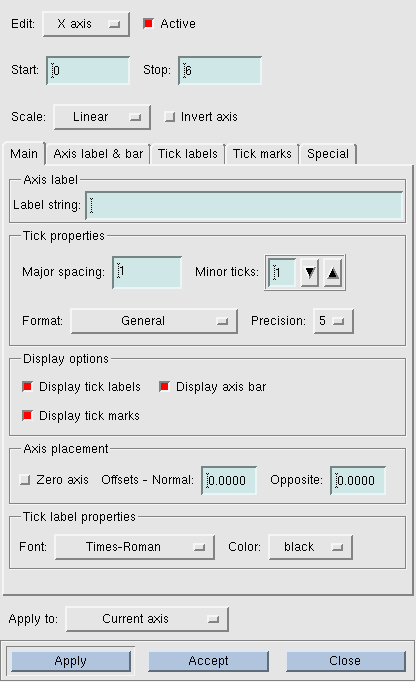This screenshot has width=416, height=682.
Task: Click into the Label string field
Action: [x=244, y=205]
